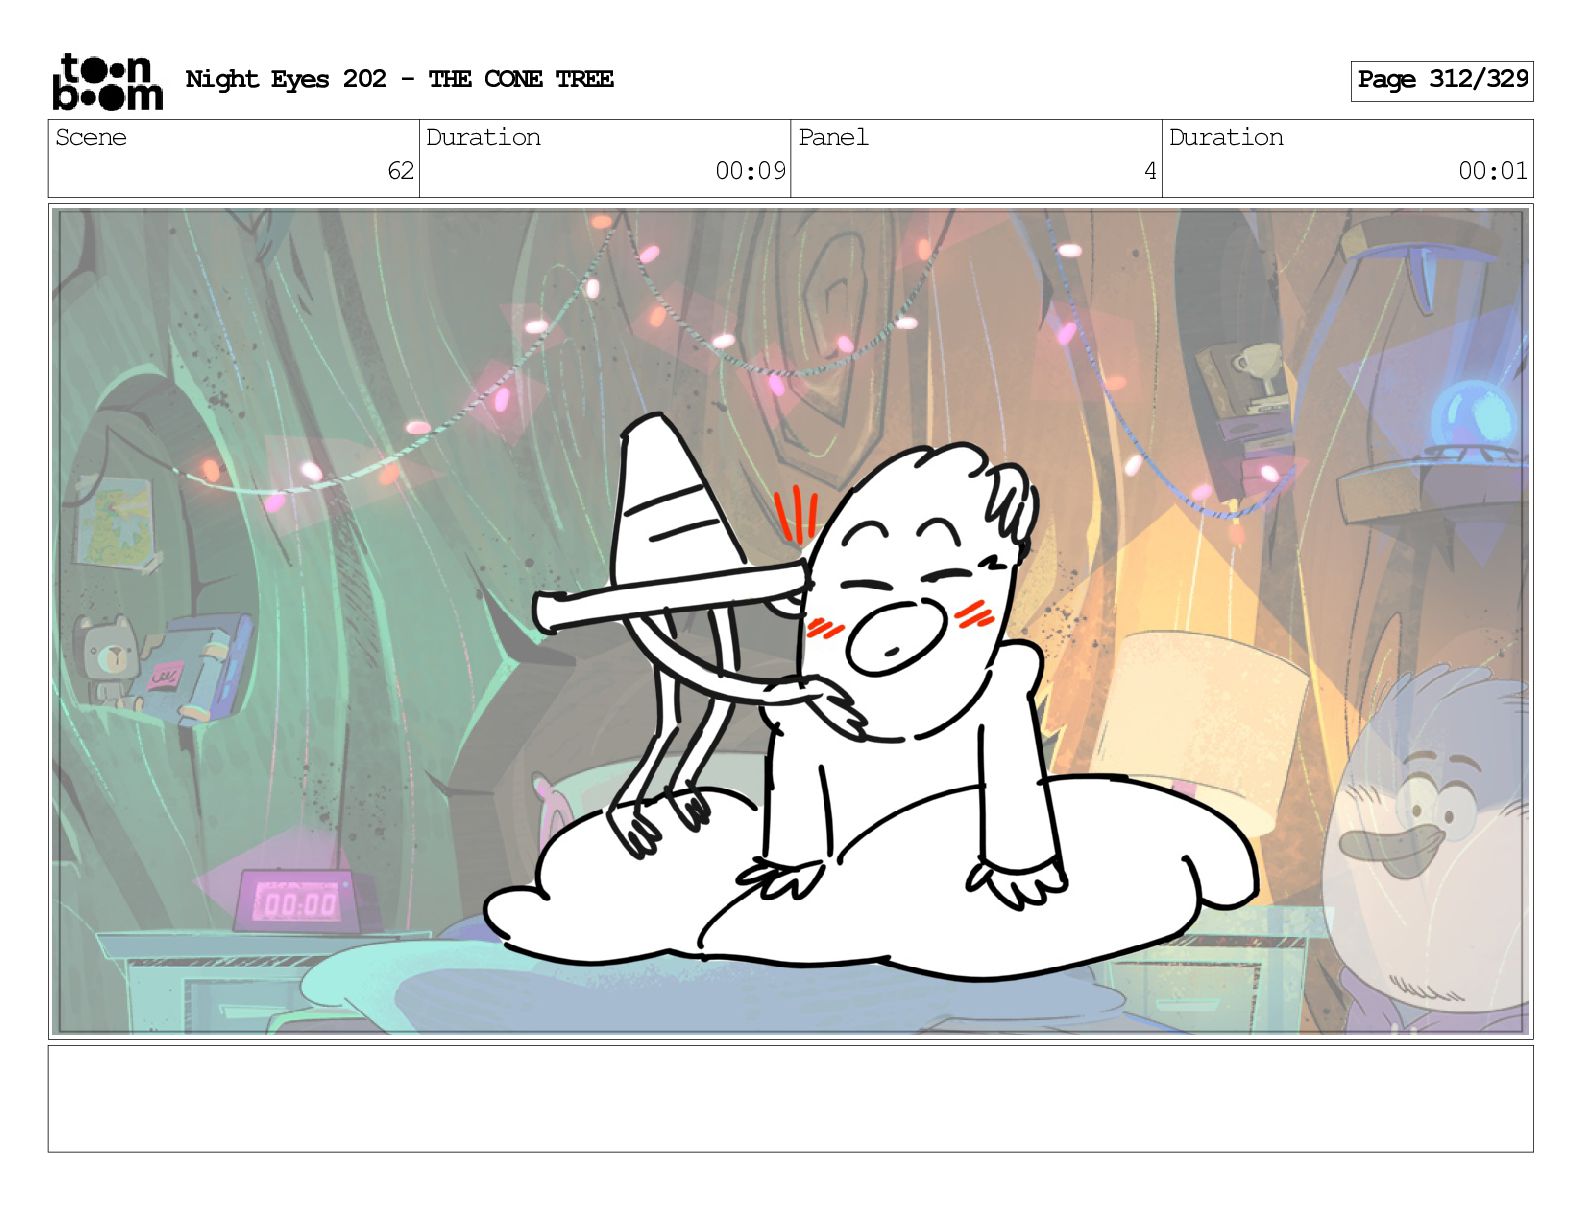
Task: Click the empty notes box below the panel
Action: click(x=790, y=1098)
